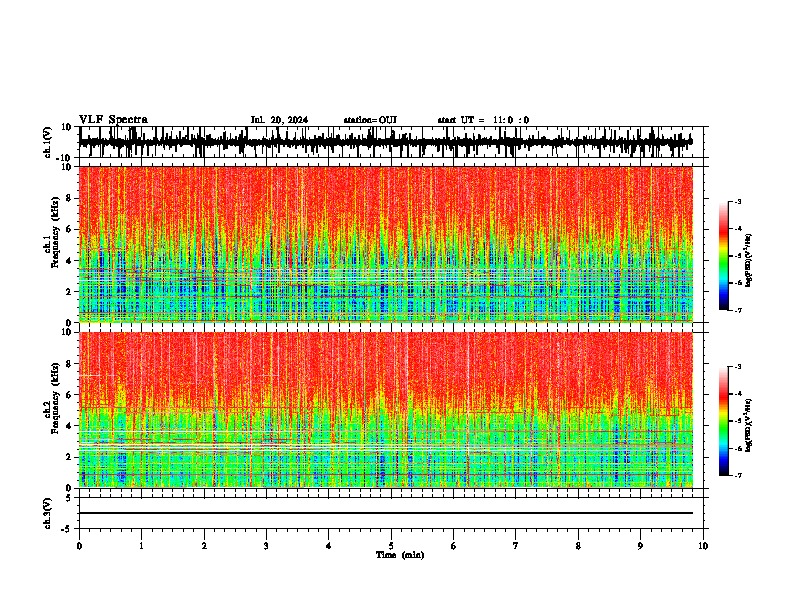Click time axis tick label "1"
792x612 pixels.
pos(141,546)
